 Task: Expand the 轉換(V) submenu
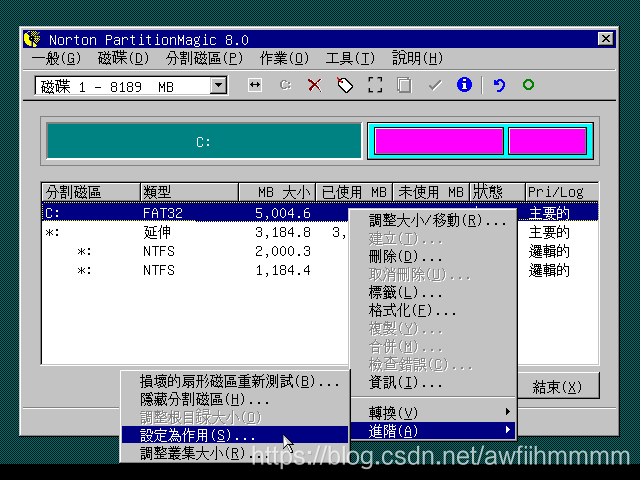[433, 413]
